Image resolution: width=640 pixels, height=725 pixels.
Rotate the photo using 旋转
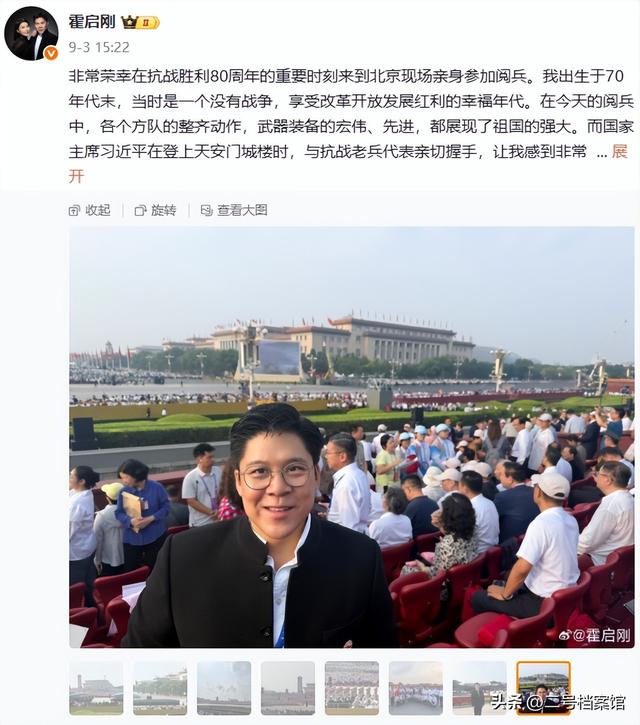tap(155, 210)
